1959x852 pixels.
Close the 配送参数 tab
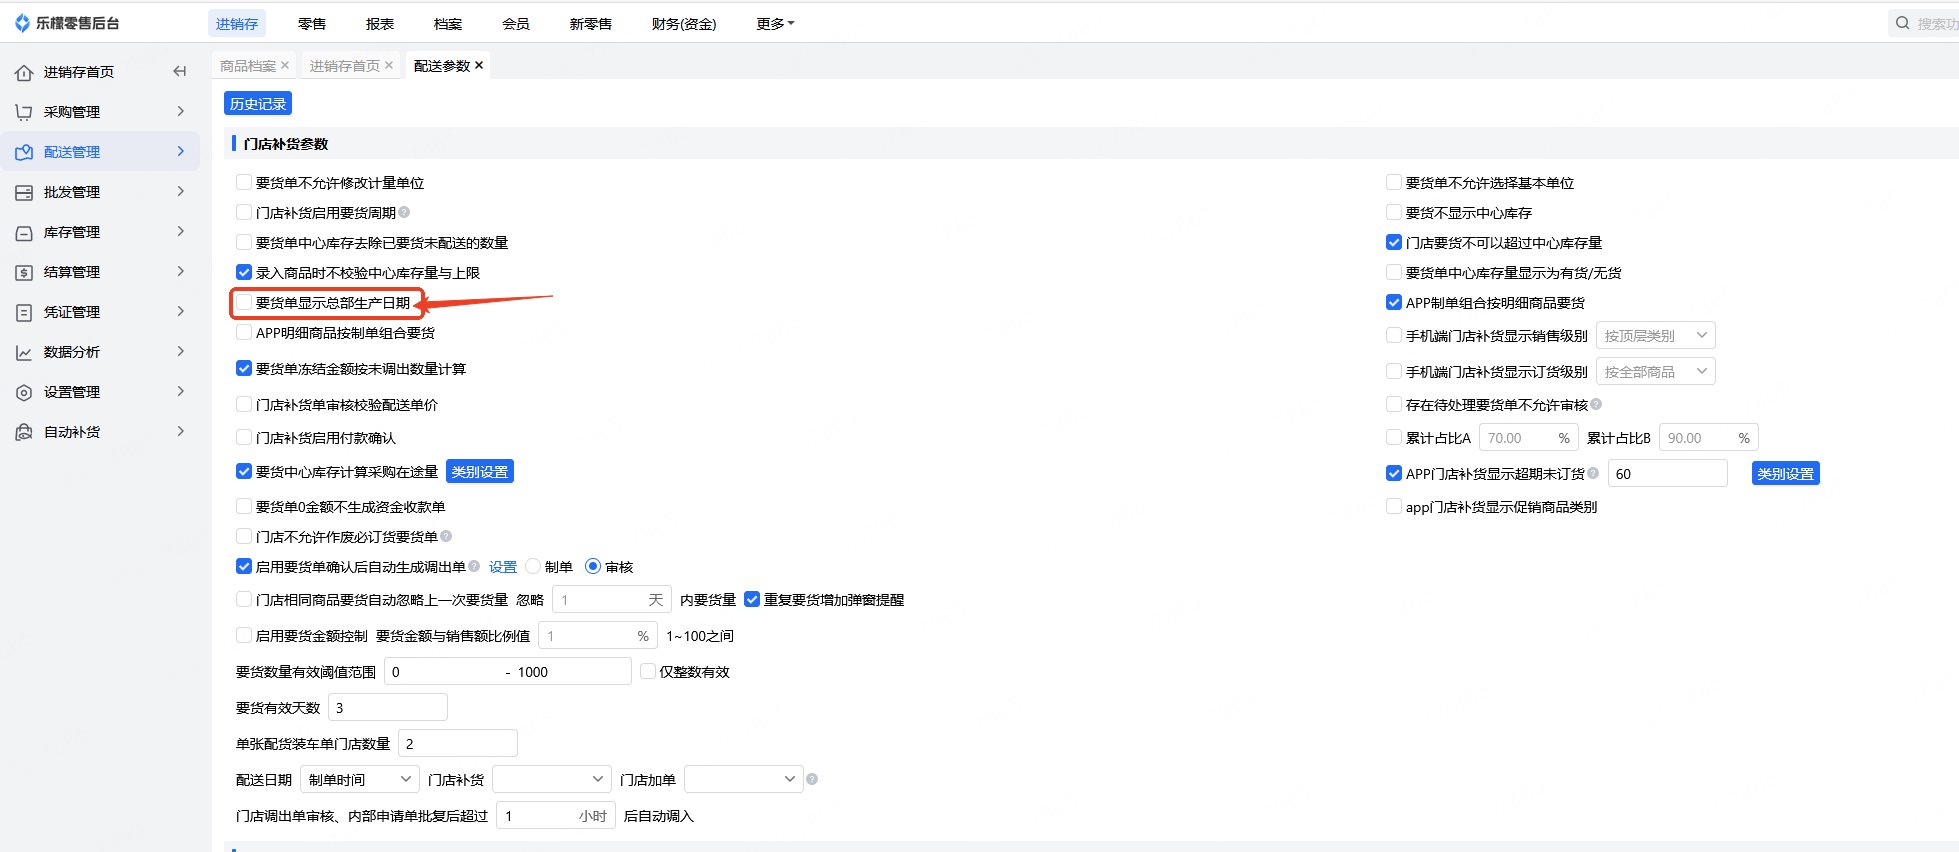(479, 65)
